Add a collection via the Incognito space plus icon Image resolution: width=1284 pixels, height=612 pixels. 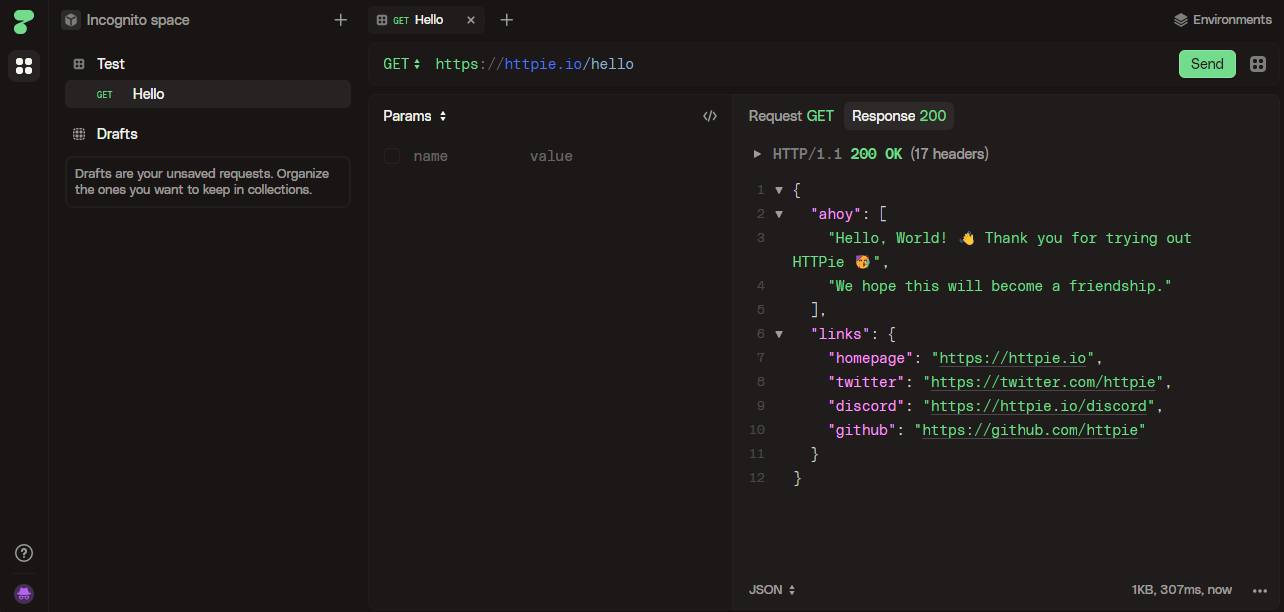pyautogui.click(x=340, y=19)
